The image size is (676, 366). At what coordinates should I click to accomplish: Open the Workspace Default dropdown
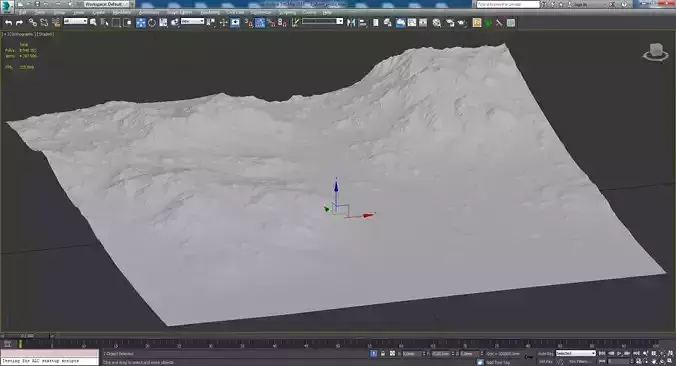click(x=106, y=4)
